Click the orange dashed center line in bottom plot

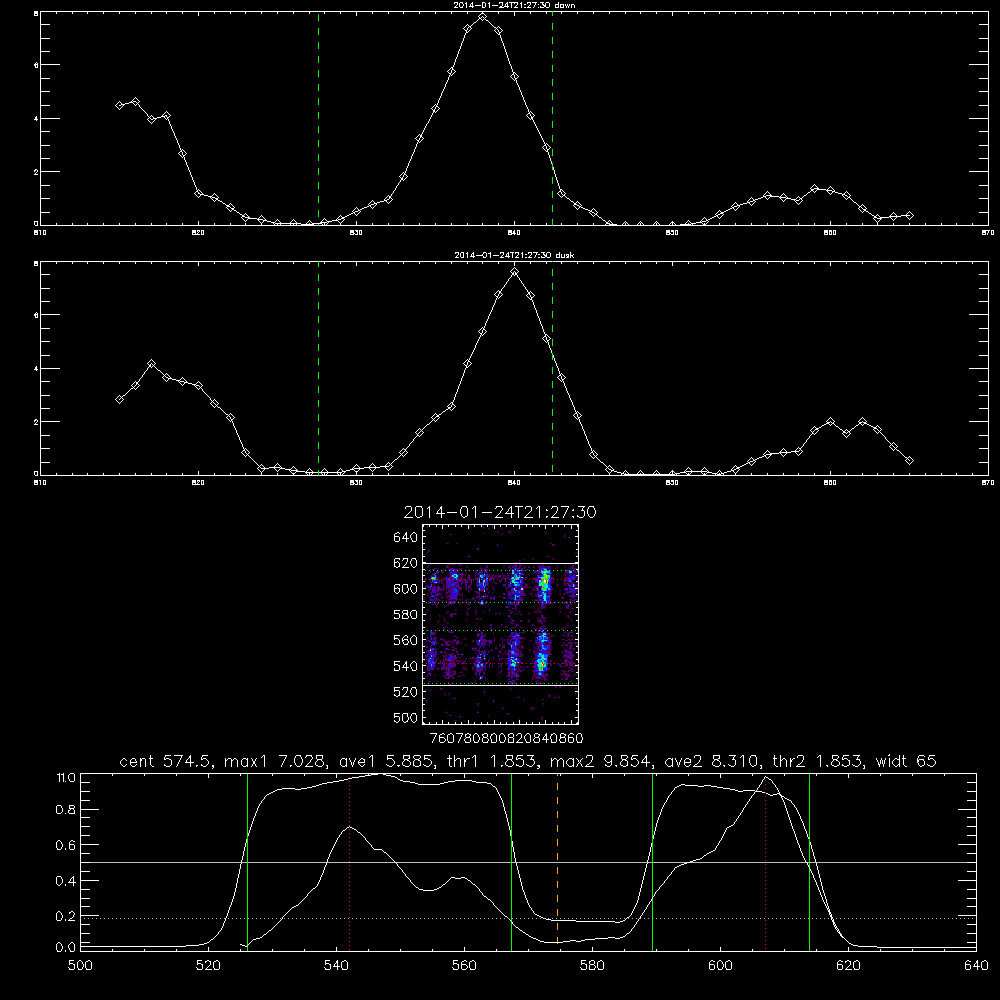click(x=557, y=862)
